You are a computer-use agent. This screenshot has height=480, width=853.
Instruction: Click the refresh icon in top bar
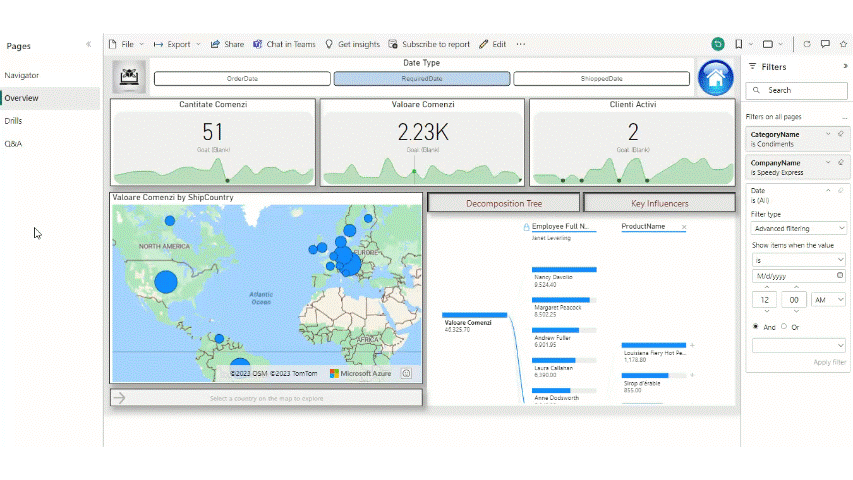coord(806,44)
